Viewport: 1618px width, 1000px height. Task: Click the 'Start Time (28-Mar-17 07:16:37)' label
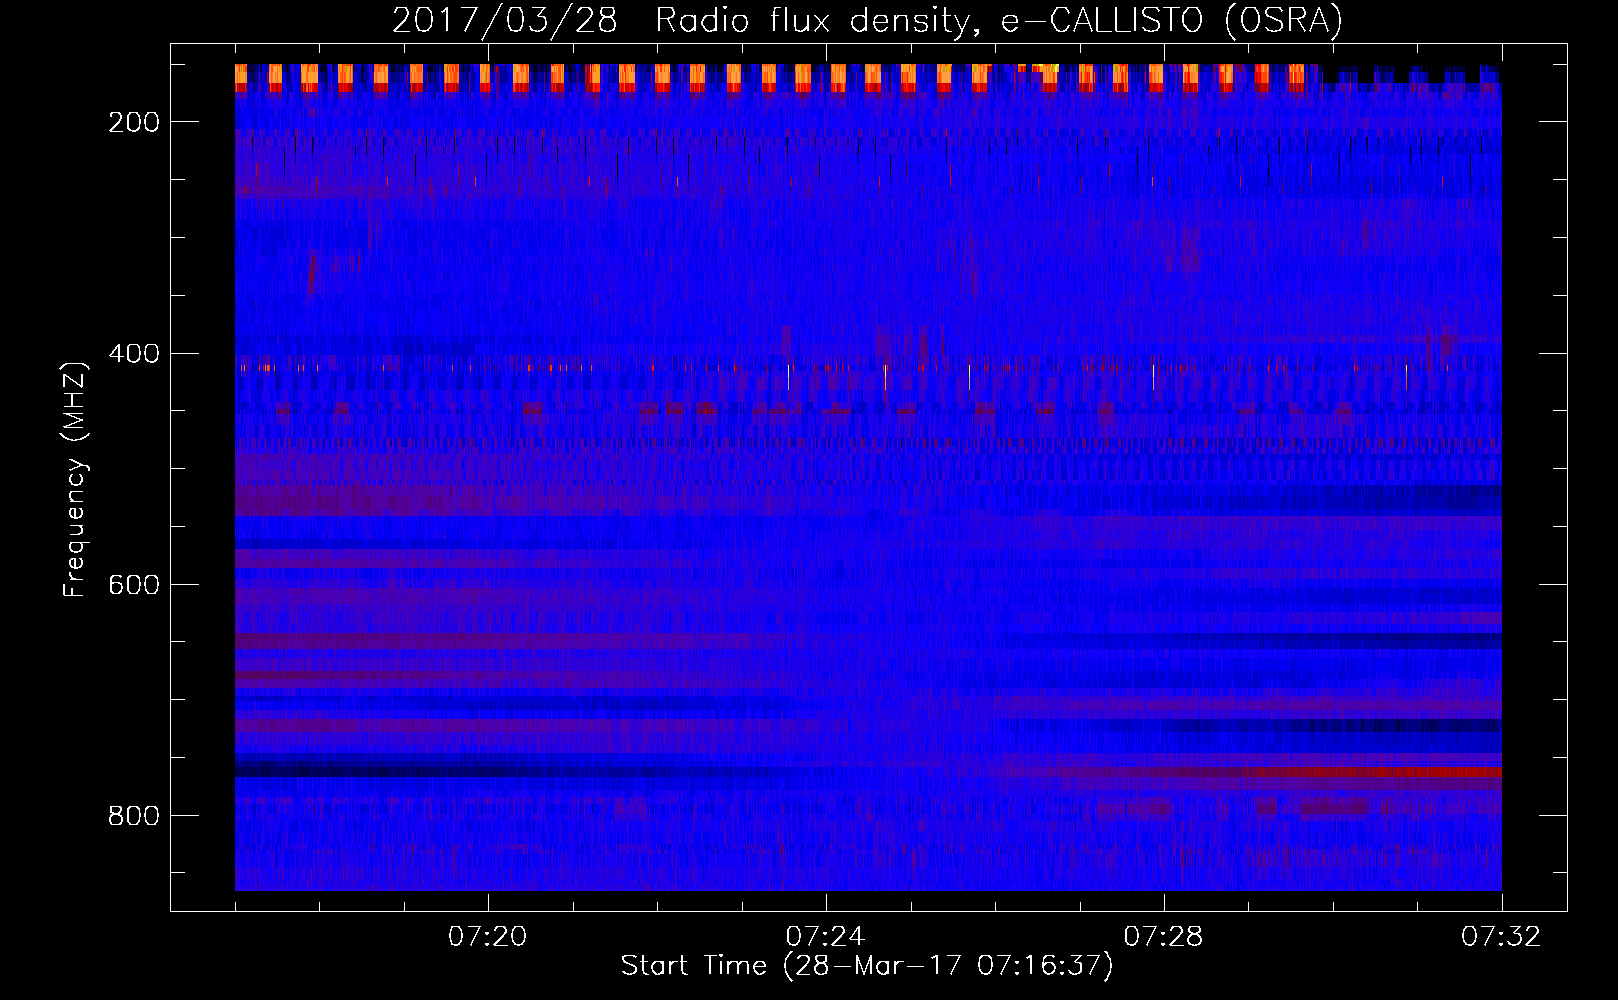(x=867, y=965)
